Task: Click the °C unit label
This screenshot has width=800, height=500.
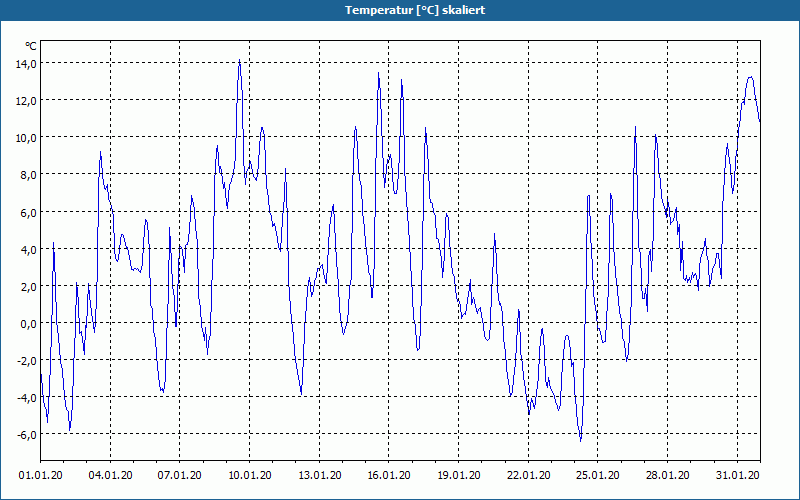Action: (31, 46)
